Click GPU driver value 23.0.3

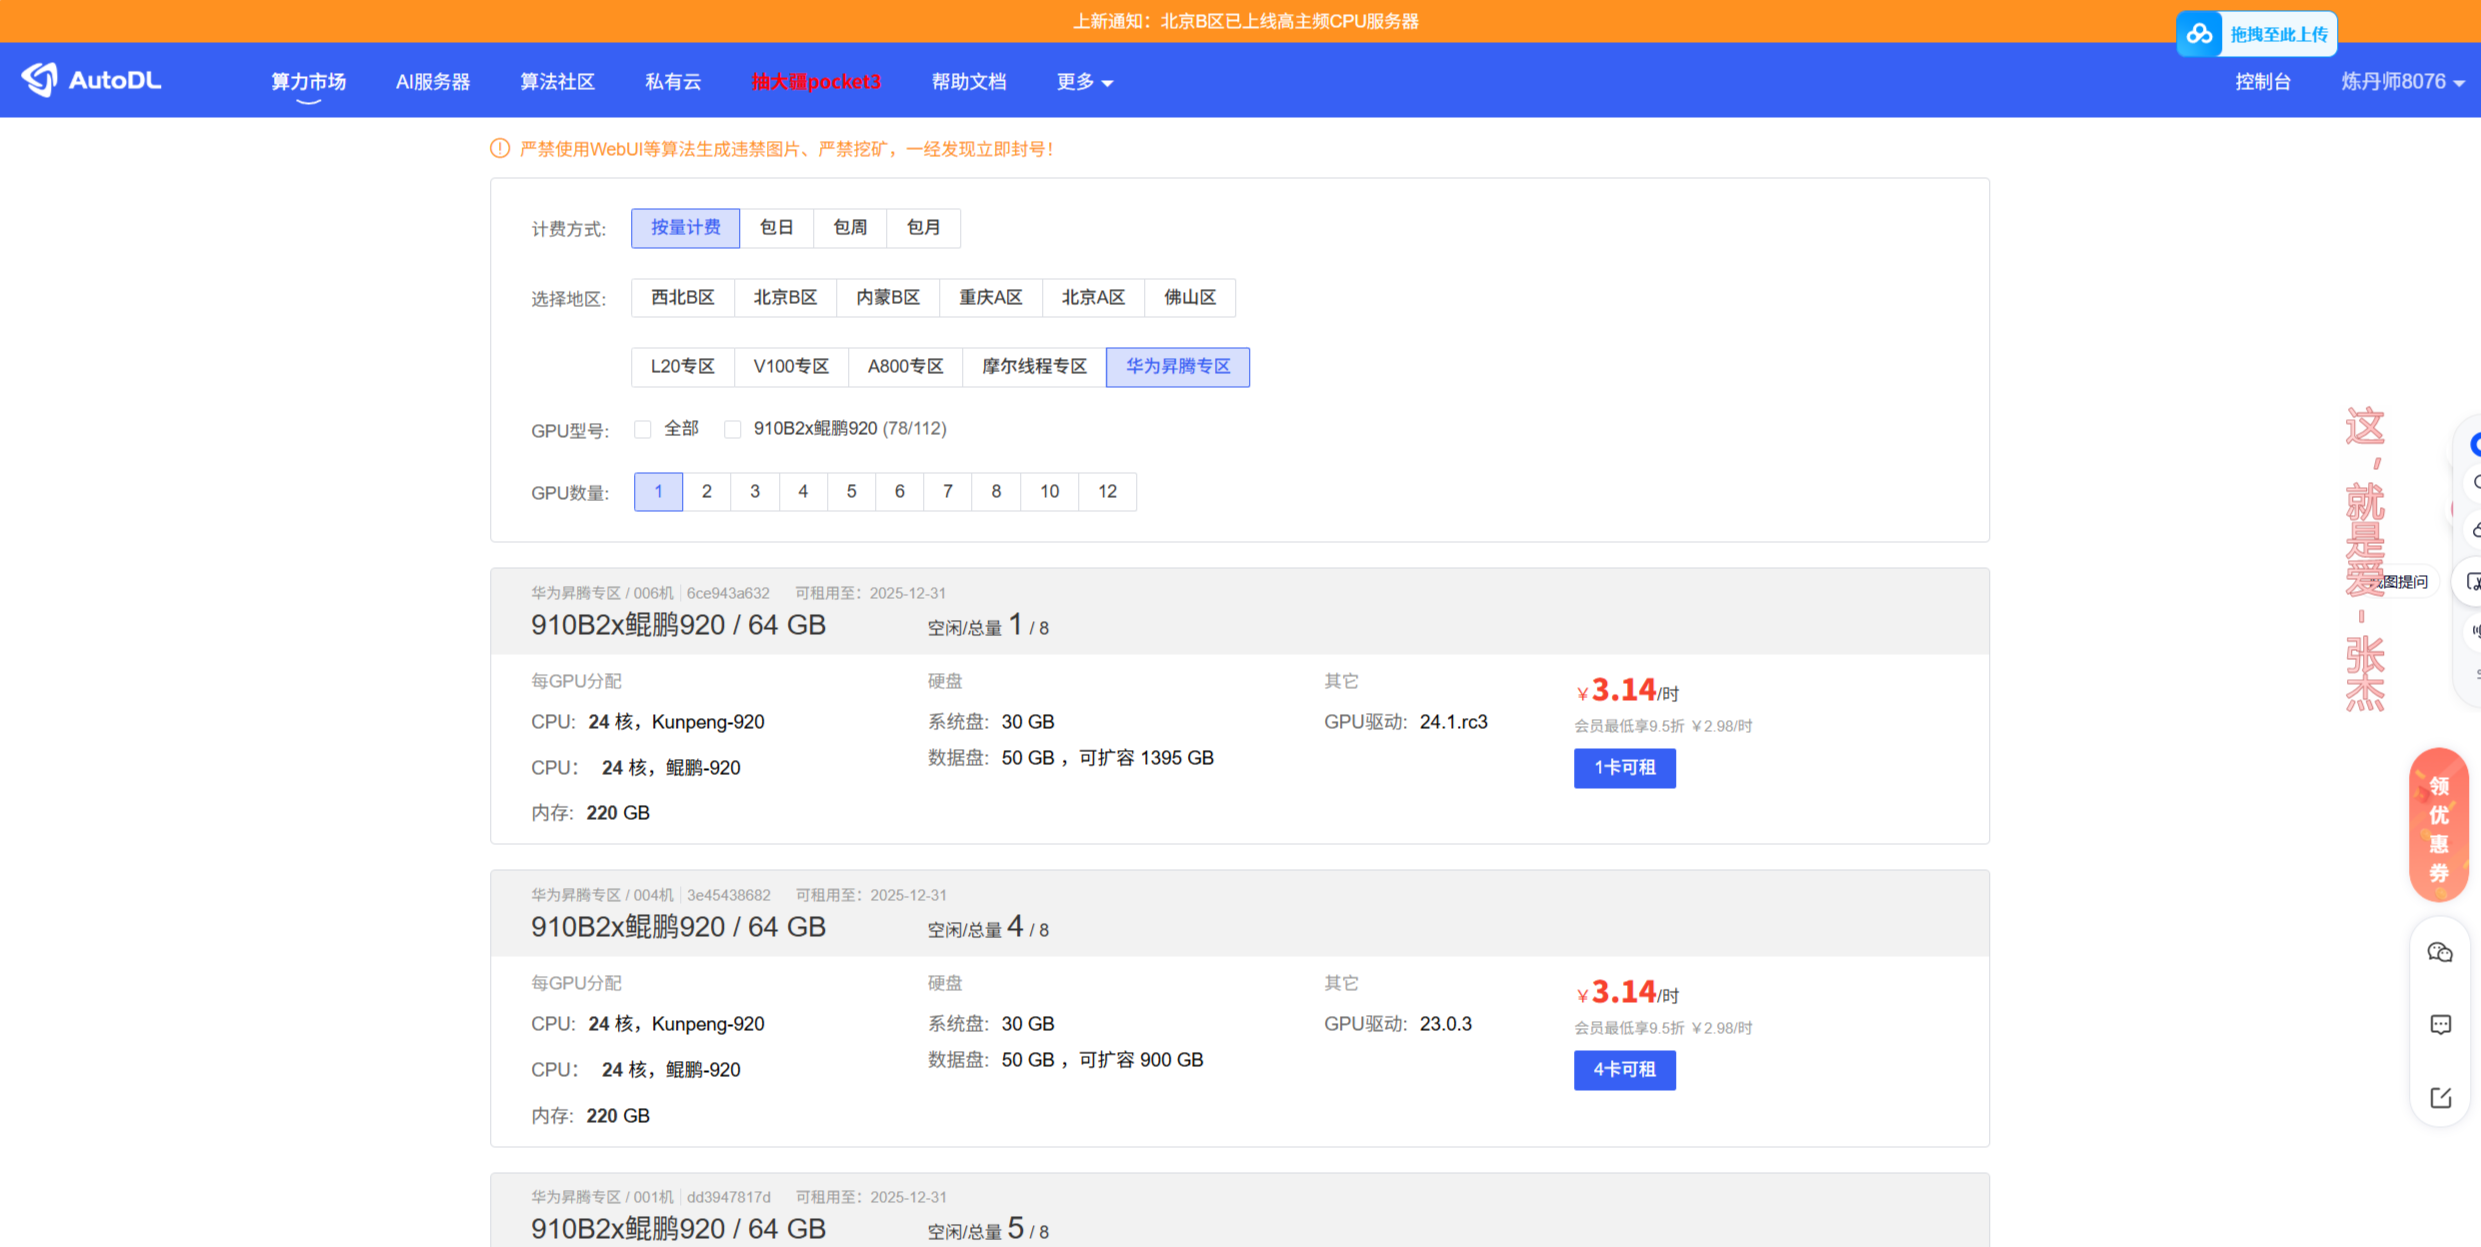point(1446,1024)
